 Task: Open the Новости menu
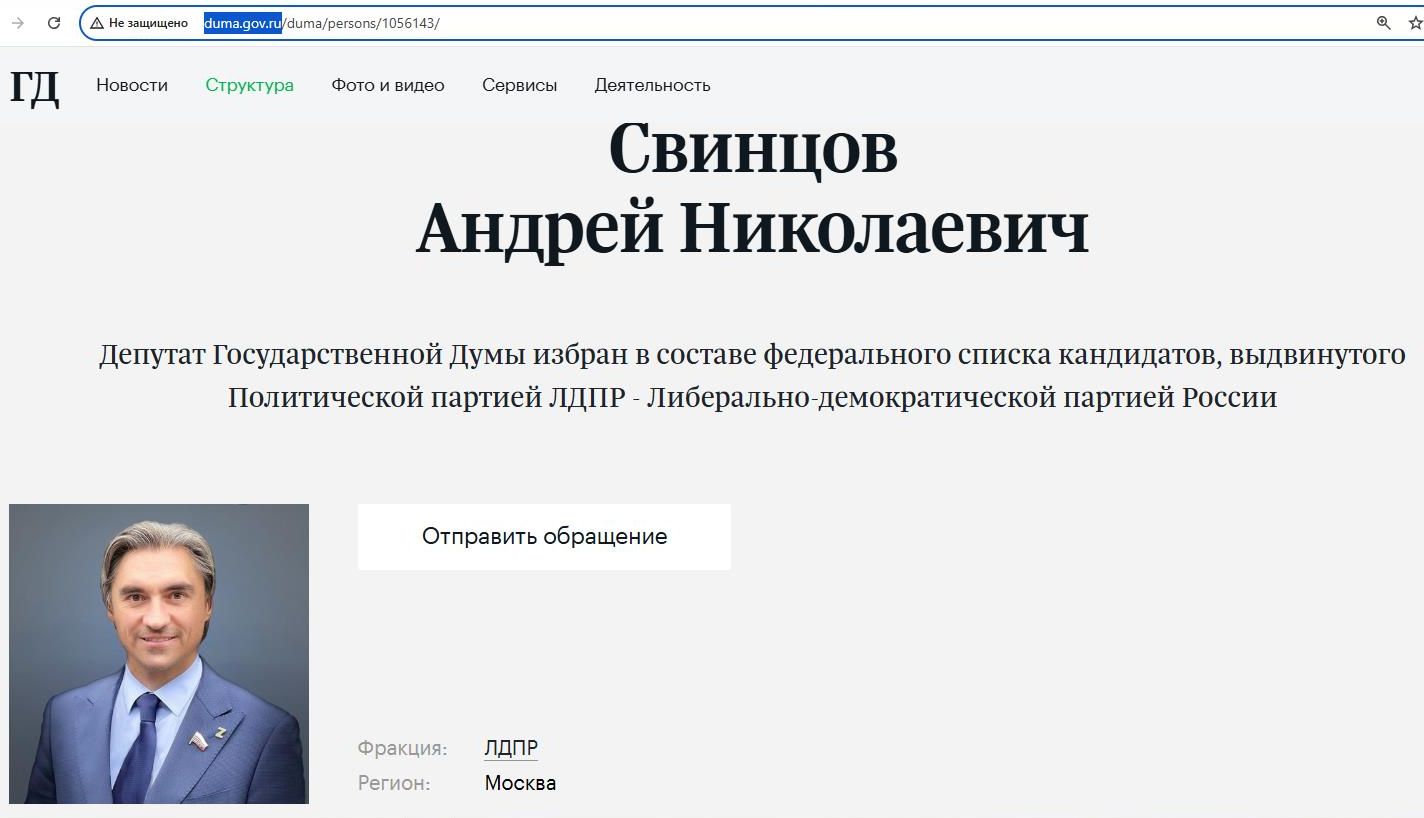[132, 85]
